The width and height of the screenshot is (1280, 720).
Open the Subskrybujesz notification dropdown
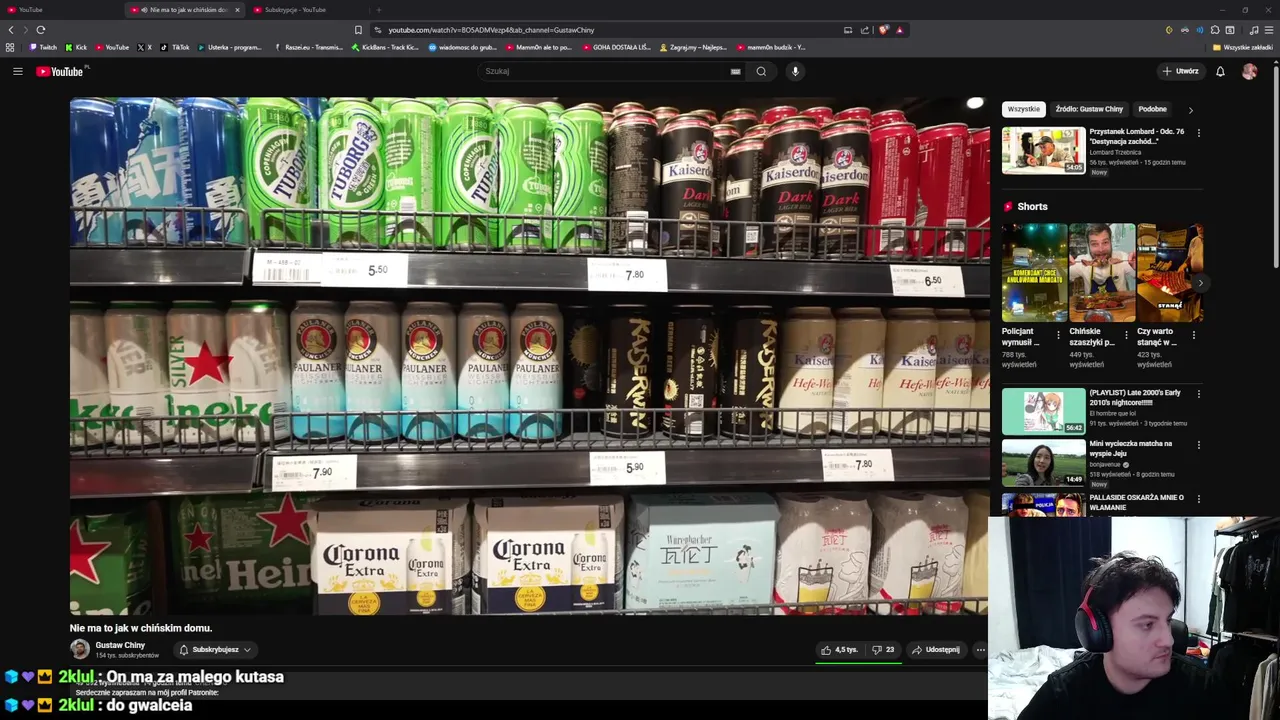click(x=214, y=650)
